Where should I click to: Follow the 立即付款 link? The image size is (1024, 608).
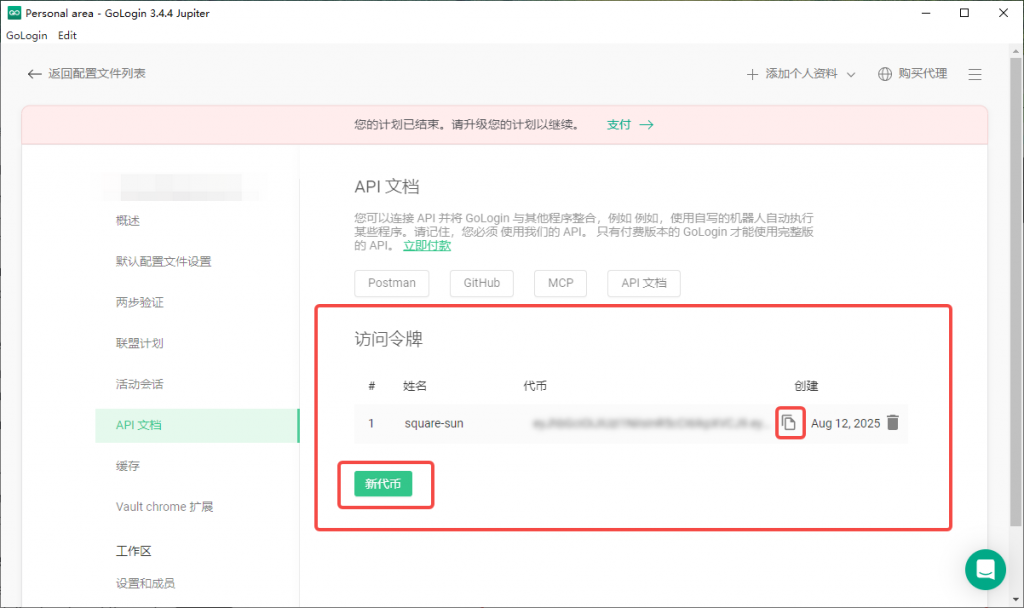tap(427, 246)
